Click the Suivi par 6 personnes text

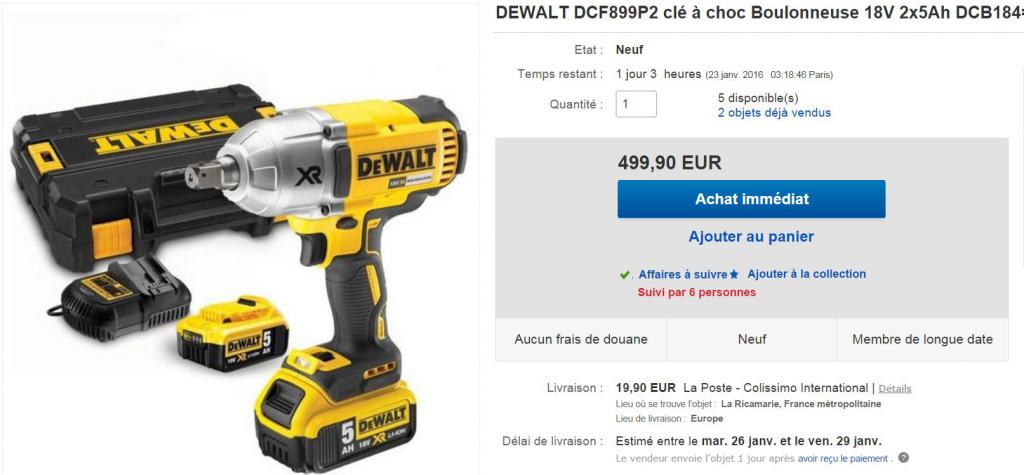pos(697,292)
